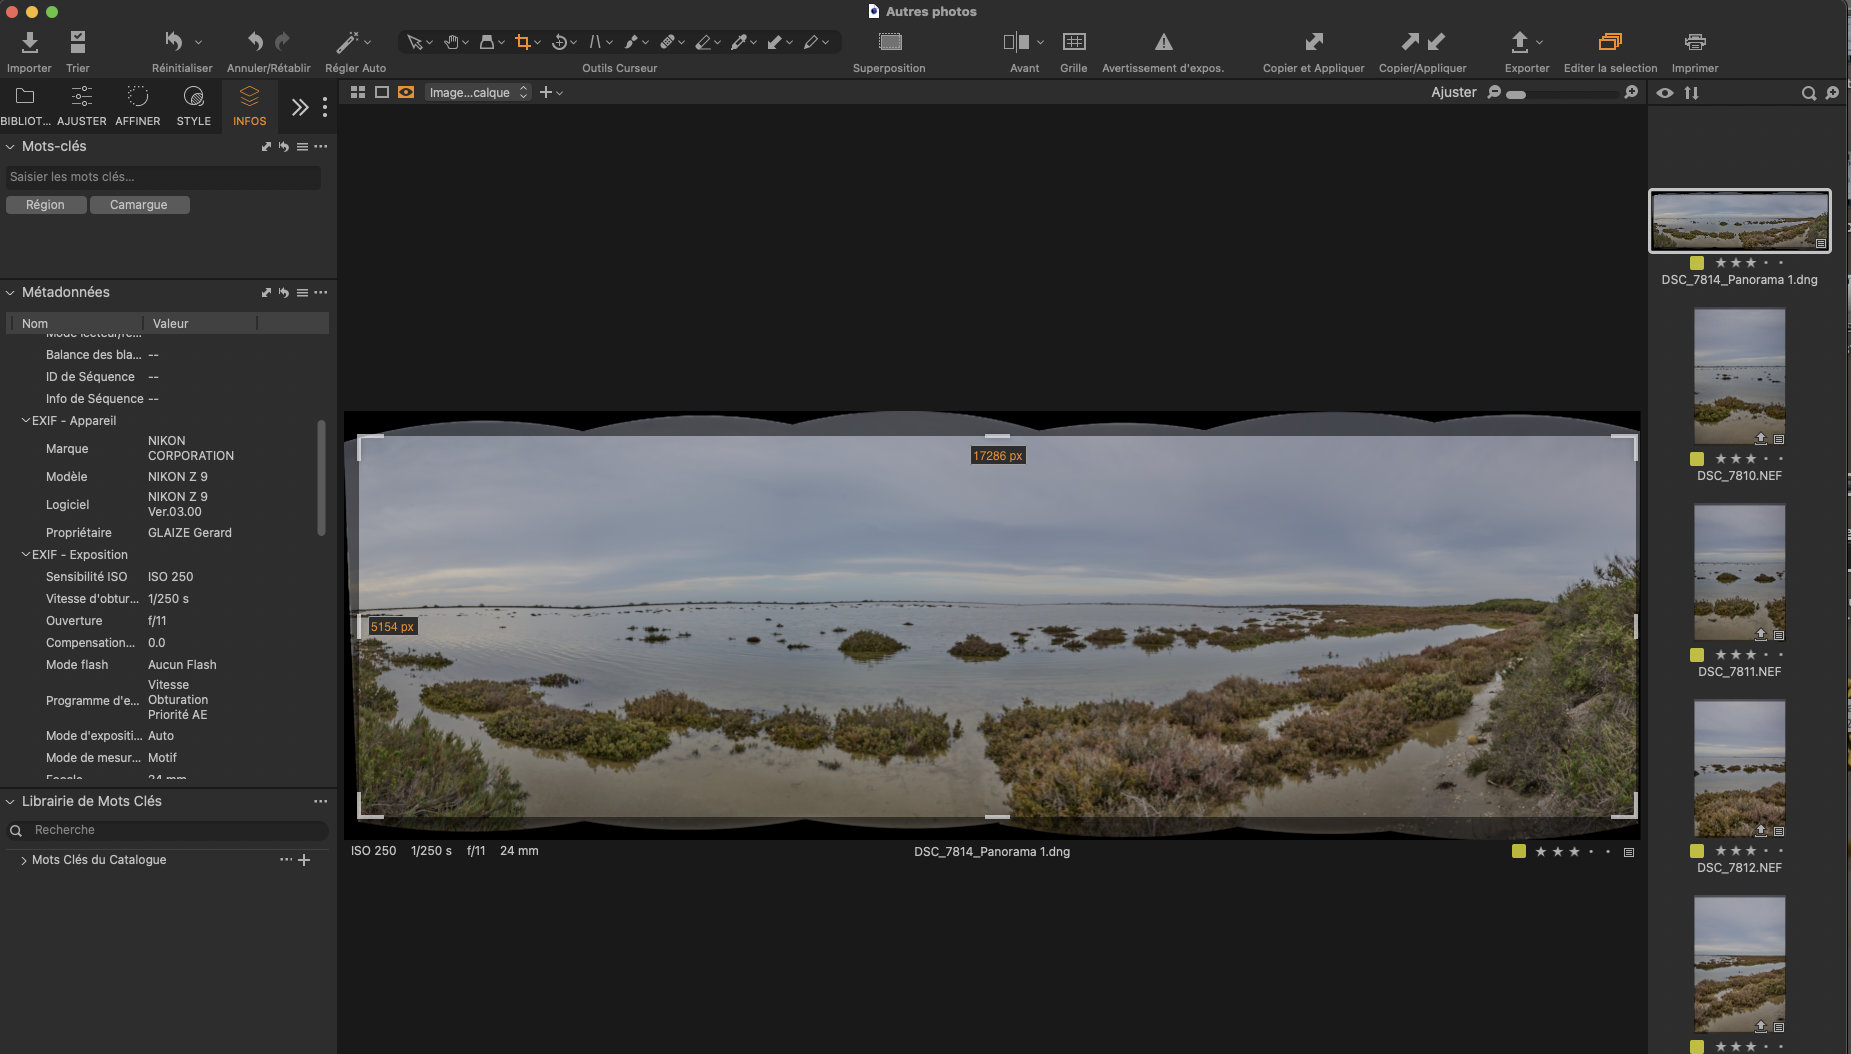
Task: Click the viewer zoom slider
Action: click(1564, 93)
